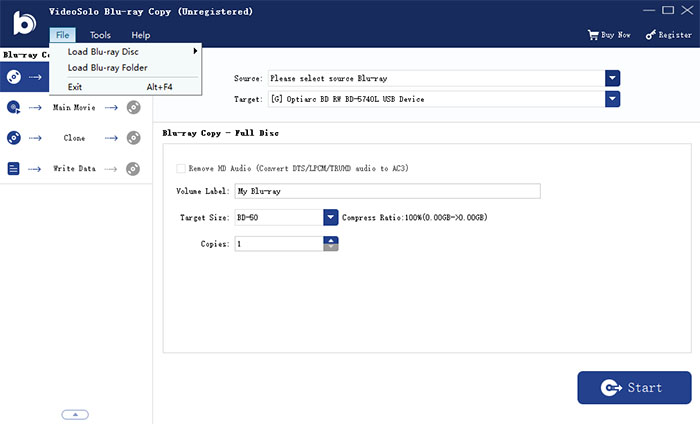Click the Clone source disc icon

(14, 137)
